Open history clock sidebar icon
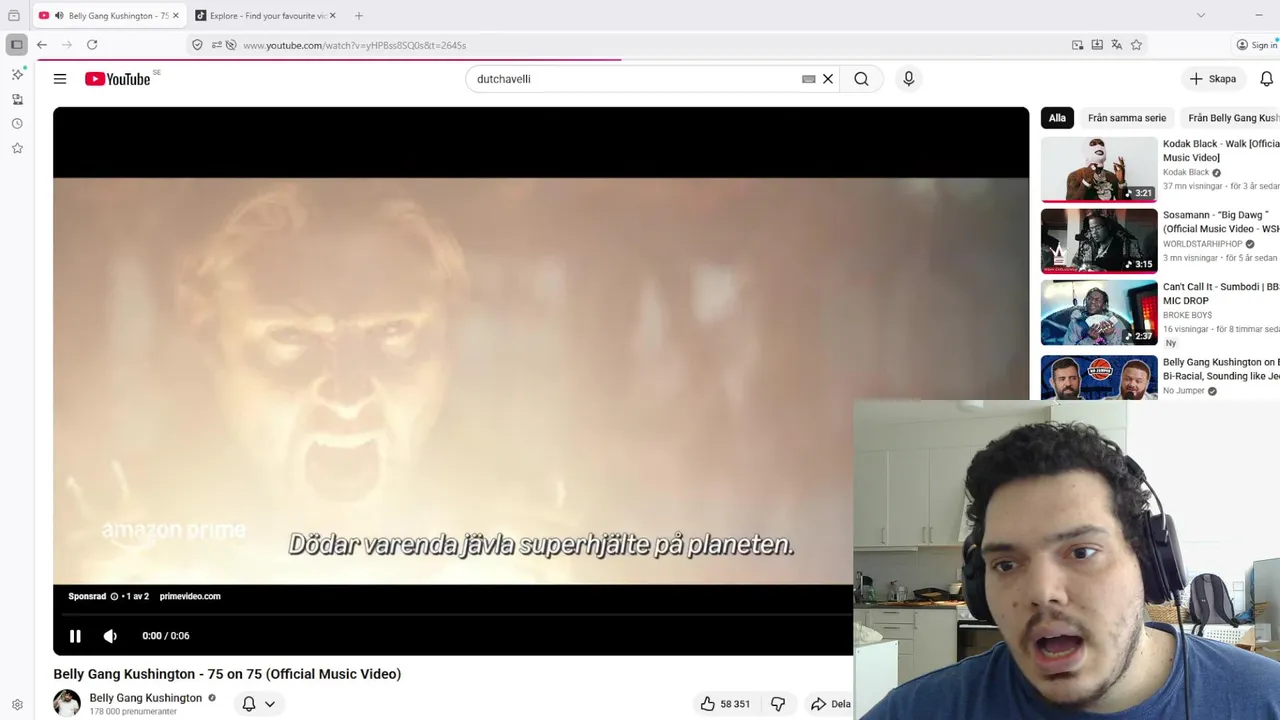The width and height of the screenshot is (1280, 720). coord(17,124)
